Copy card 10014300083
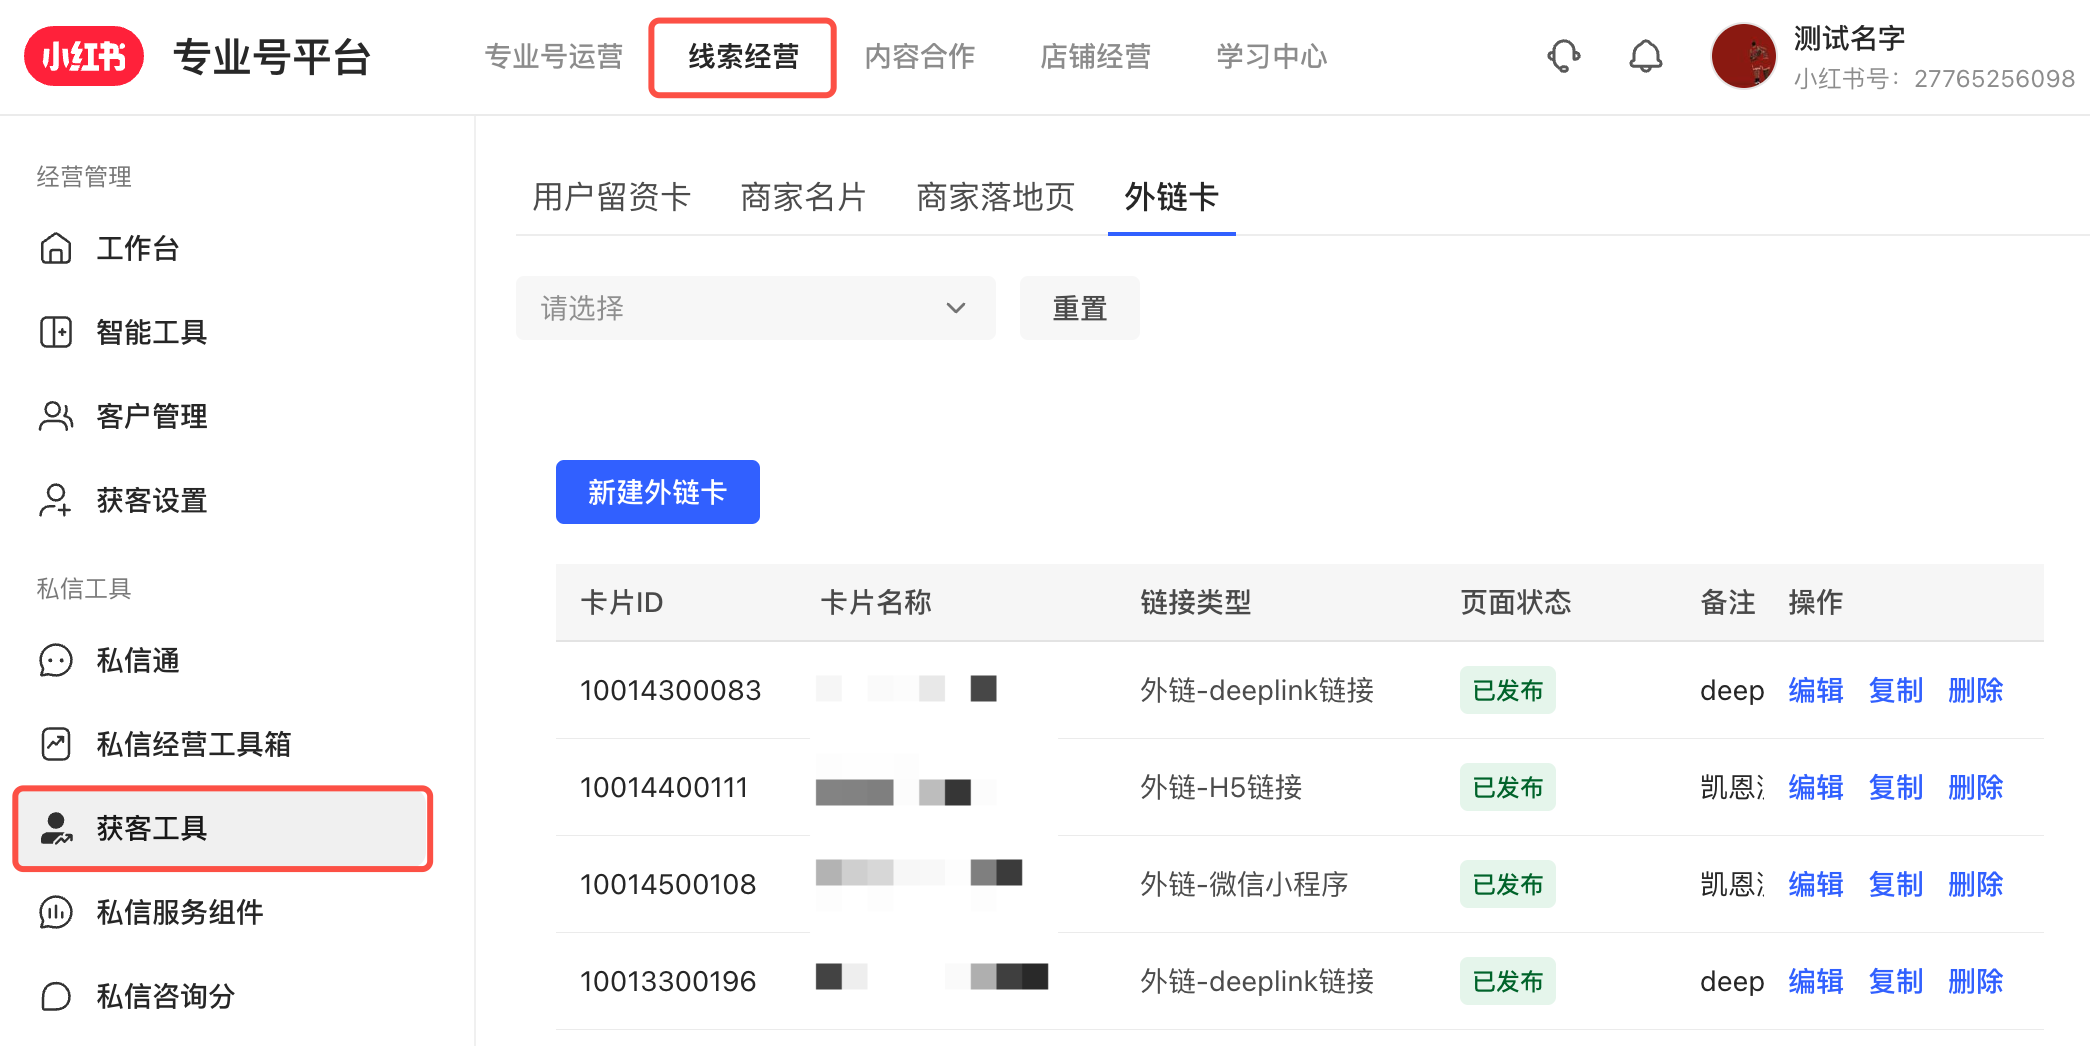2090x1046 pixels. [1896, 690]
